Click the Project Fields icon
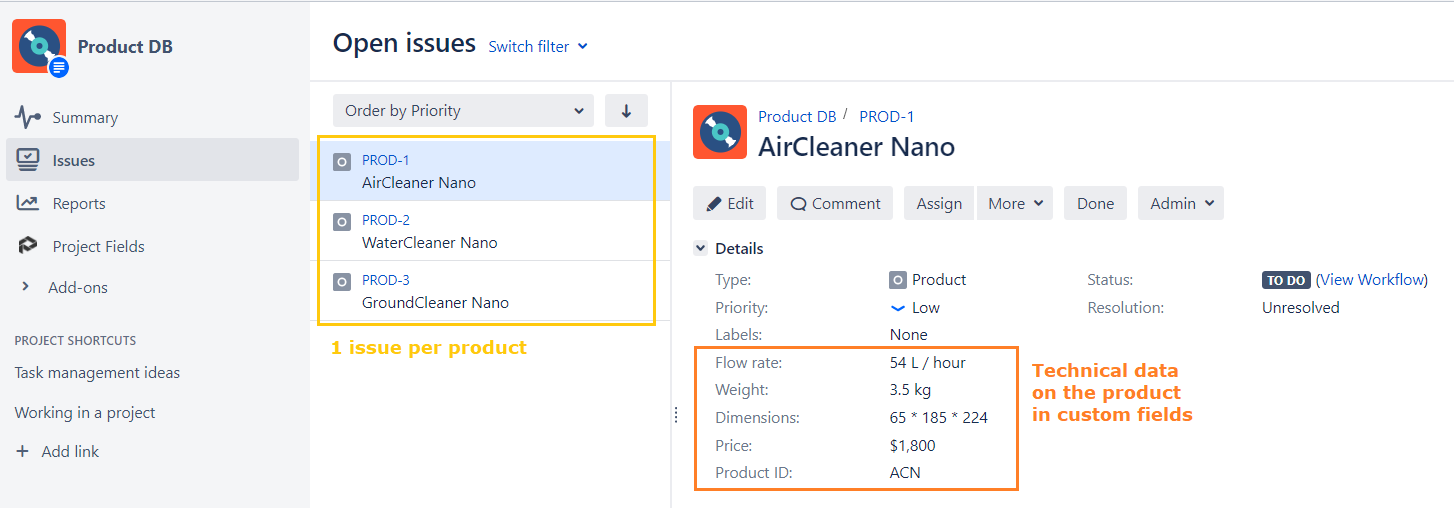This screenshot has width=1454, height=508. pyautogui.click(x=27, y=246)
